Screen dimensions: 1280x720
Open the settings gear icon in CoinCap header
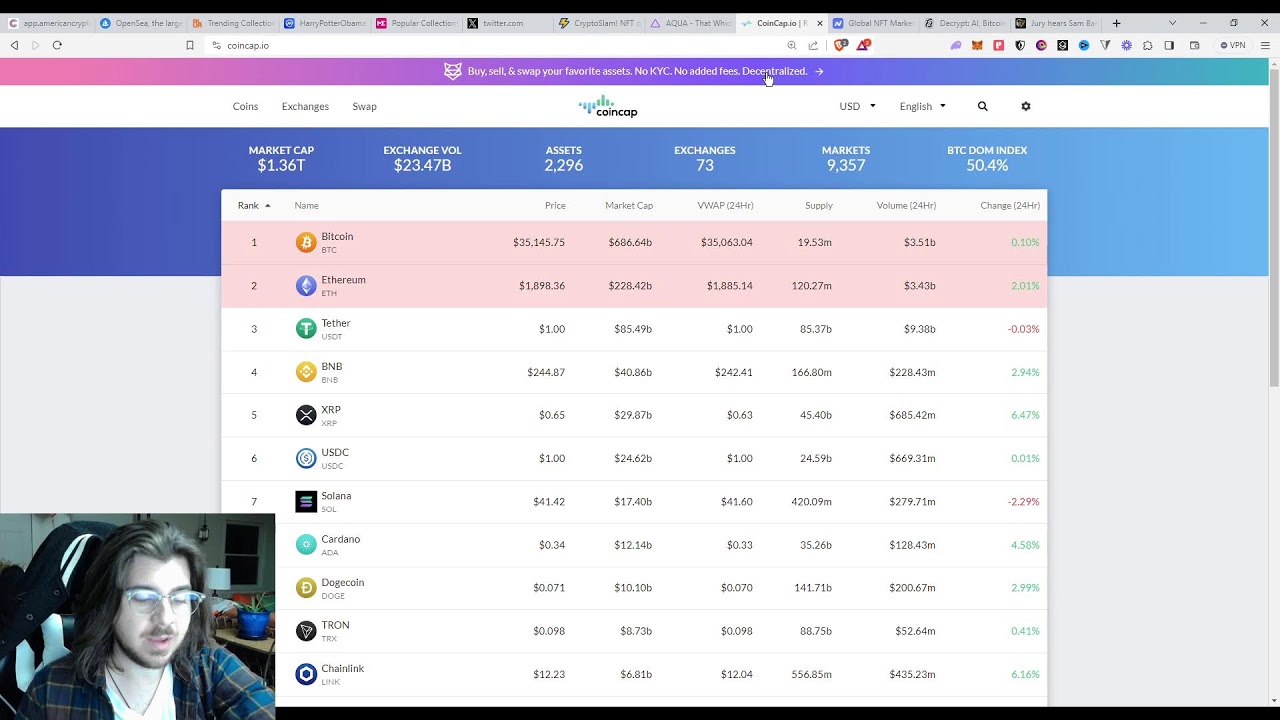pos(1025,106)
